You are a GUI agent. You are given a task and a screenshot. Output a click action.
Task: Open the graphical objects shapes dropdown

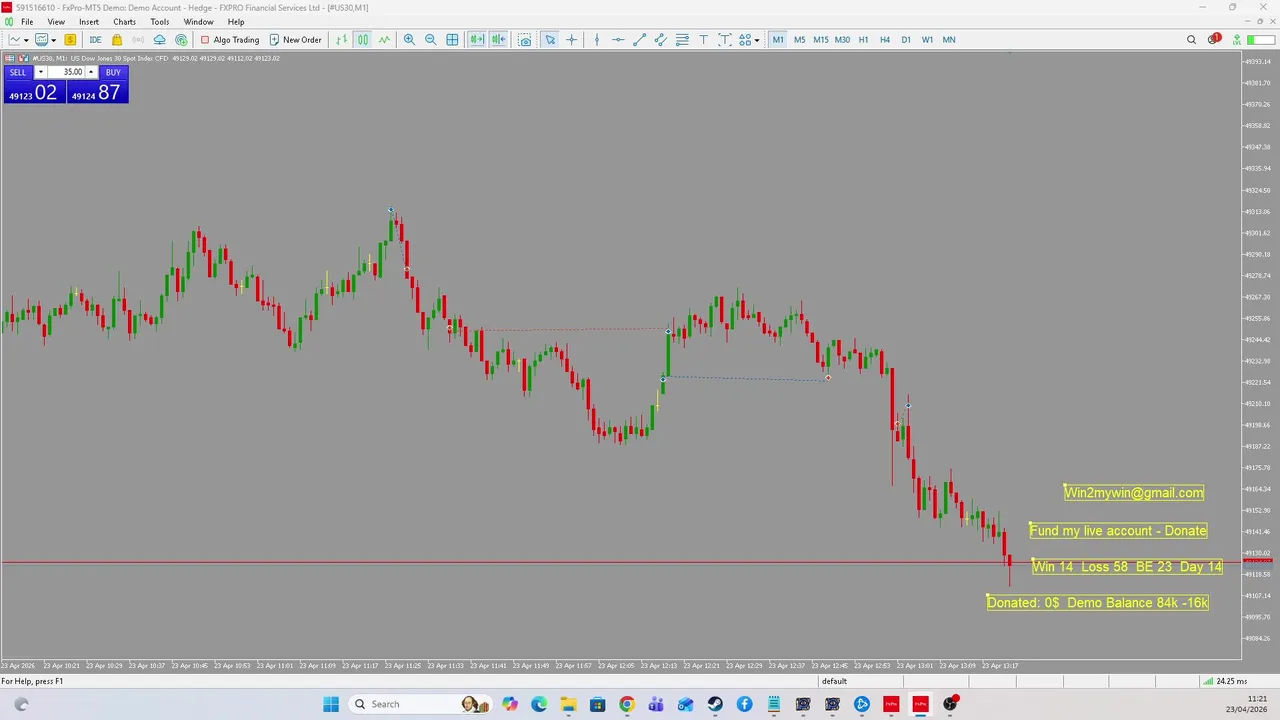757,40
